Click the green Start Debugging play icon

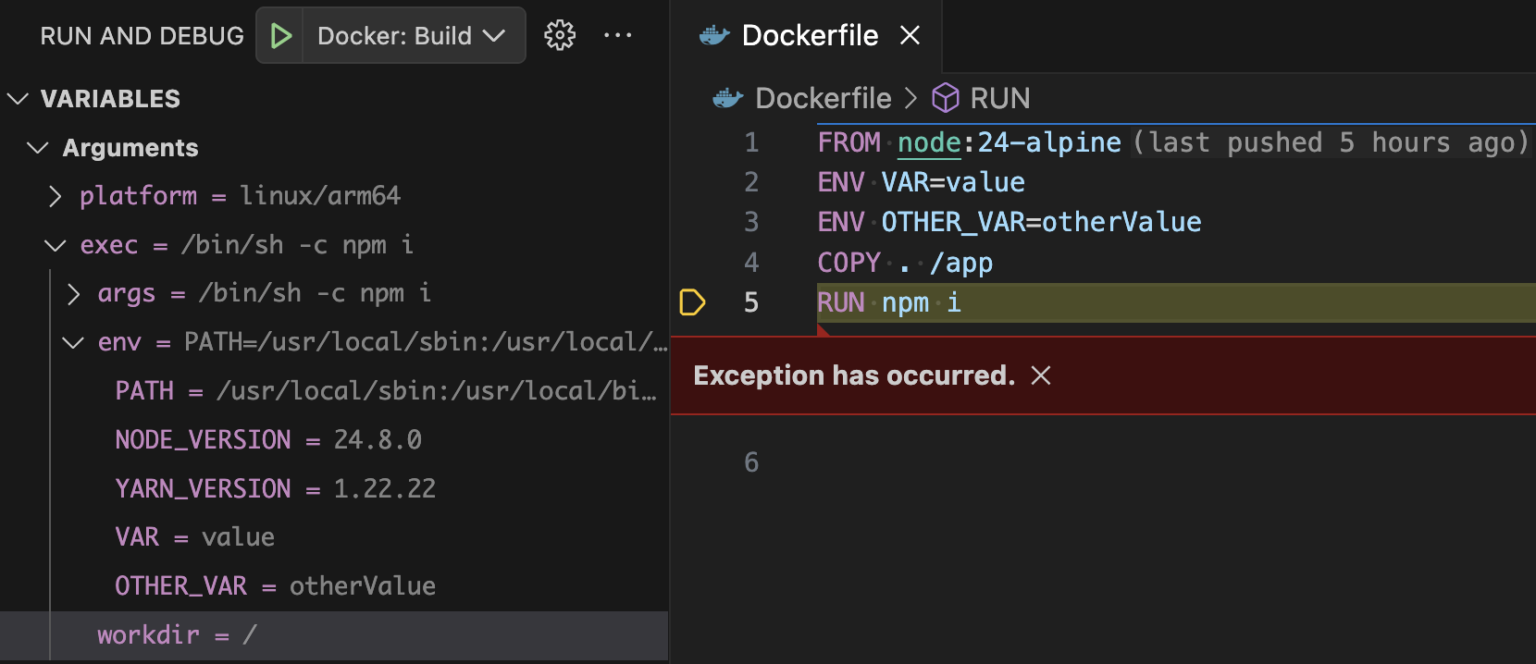pyautogui.click(x=281, y=35)
